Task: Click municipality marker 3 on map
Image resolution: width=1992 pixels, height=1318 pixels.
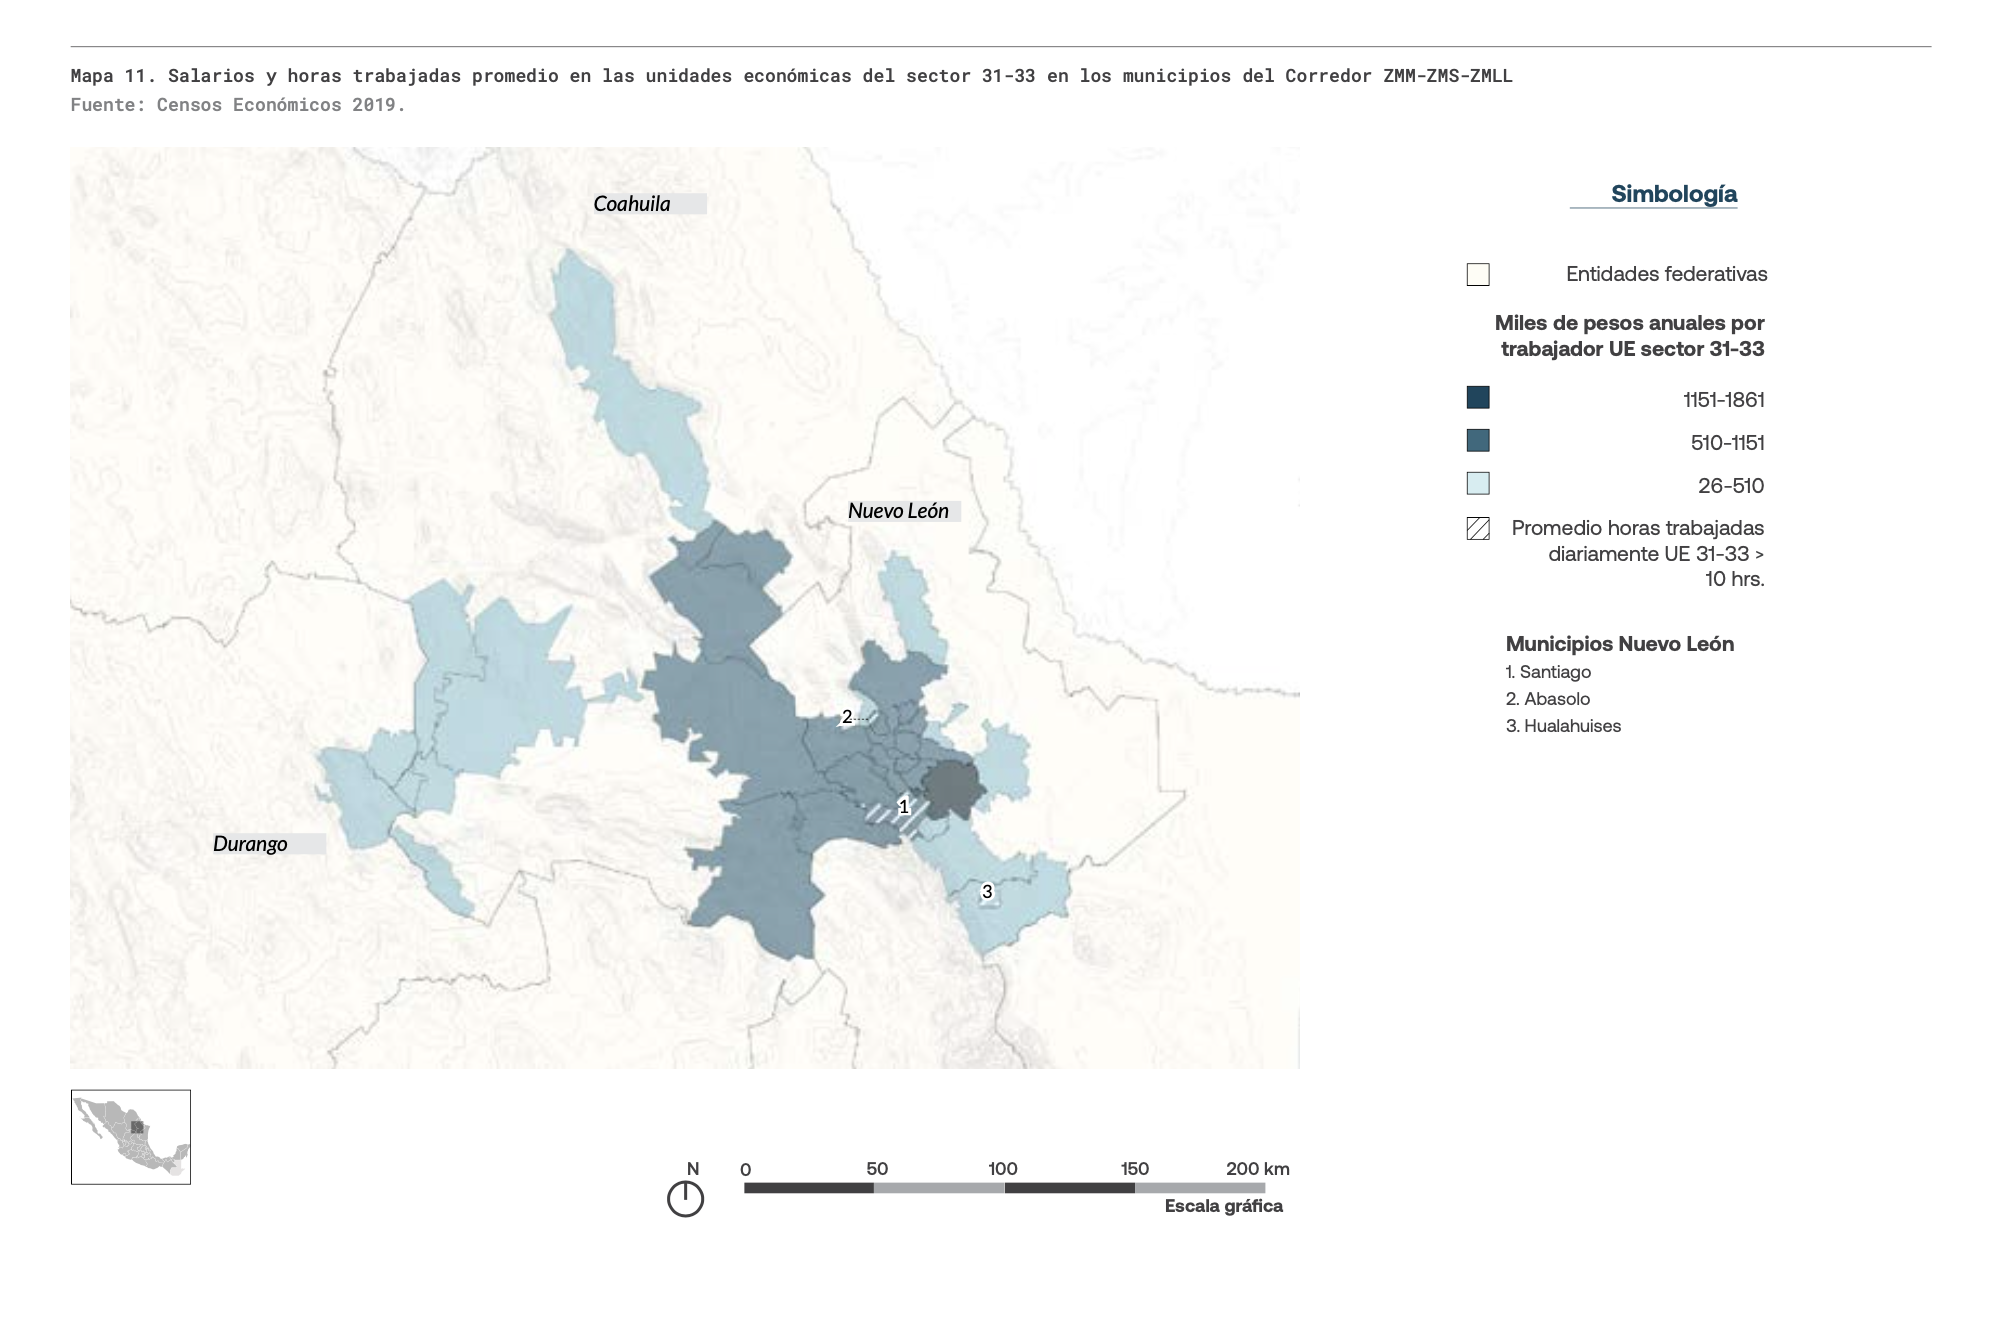Action: click(987, 891)
